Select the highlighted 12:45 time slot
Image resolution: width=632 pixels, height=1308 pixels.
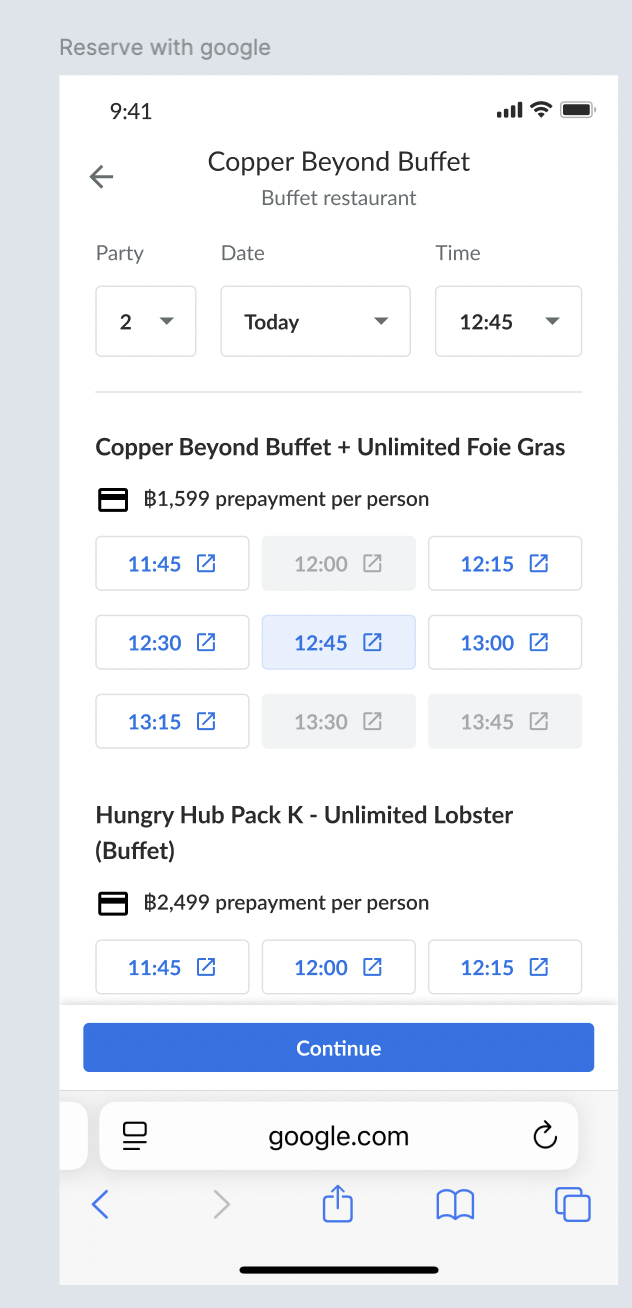tap(338, 643)
